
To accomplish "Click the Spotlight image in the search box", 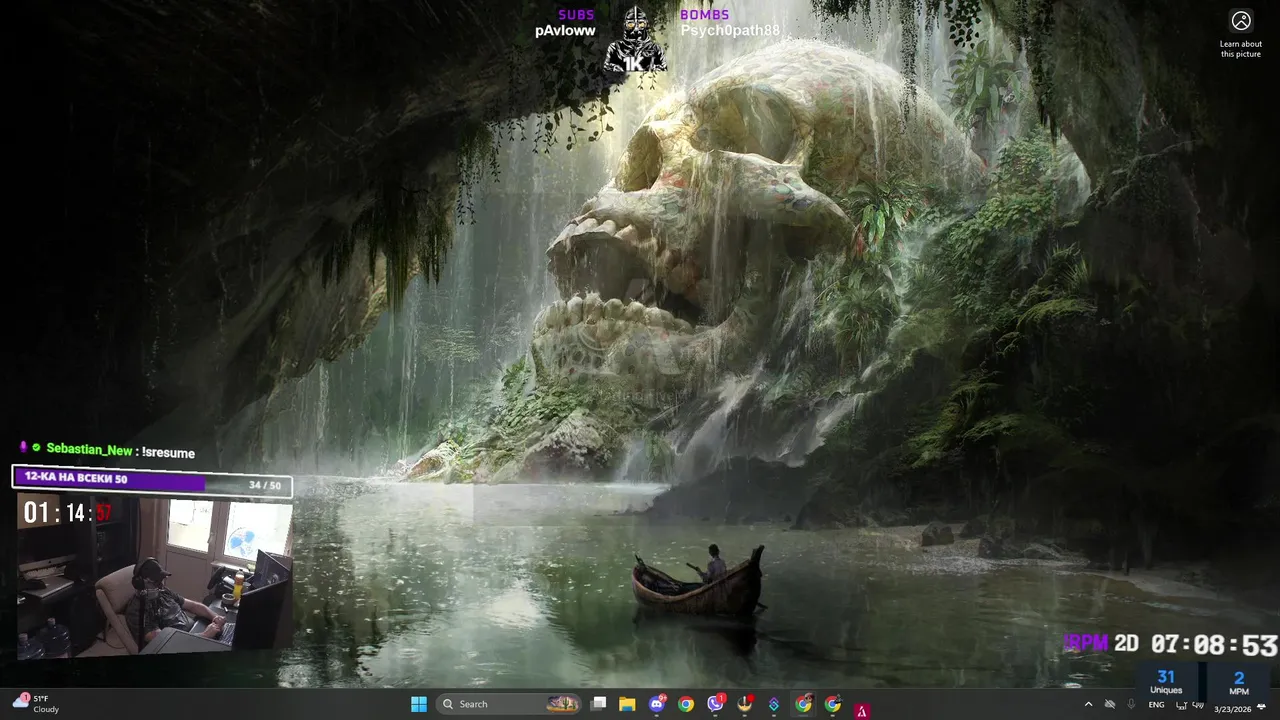I will (x=562, y=704).
